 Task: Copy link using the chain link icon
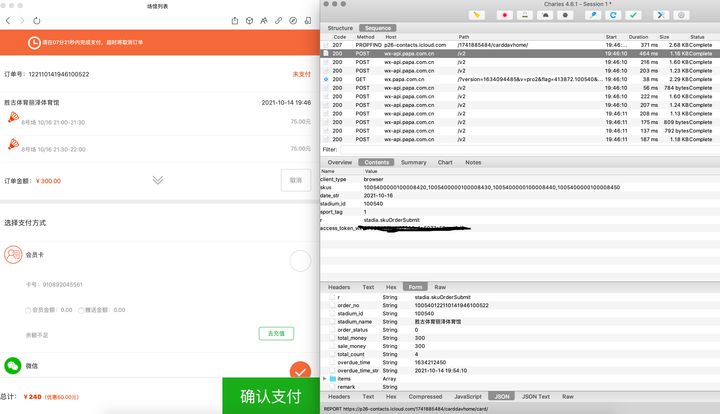279,21
